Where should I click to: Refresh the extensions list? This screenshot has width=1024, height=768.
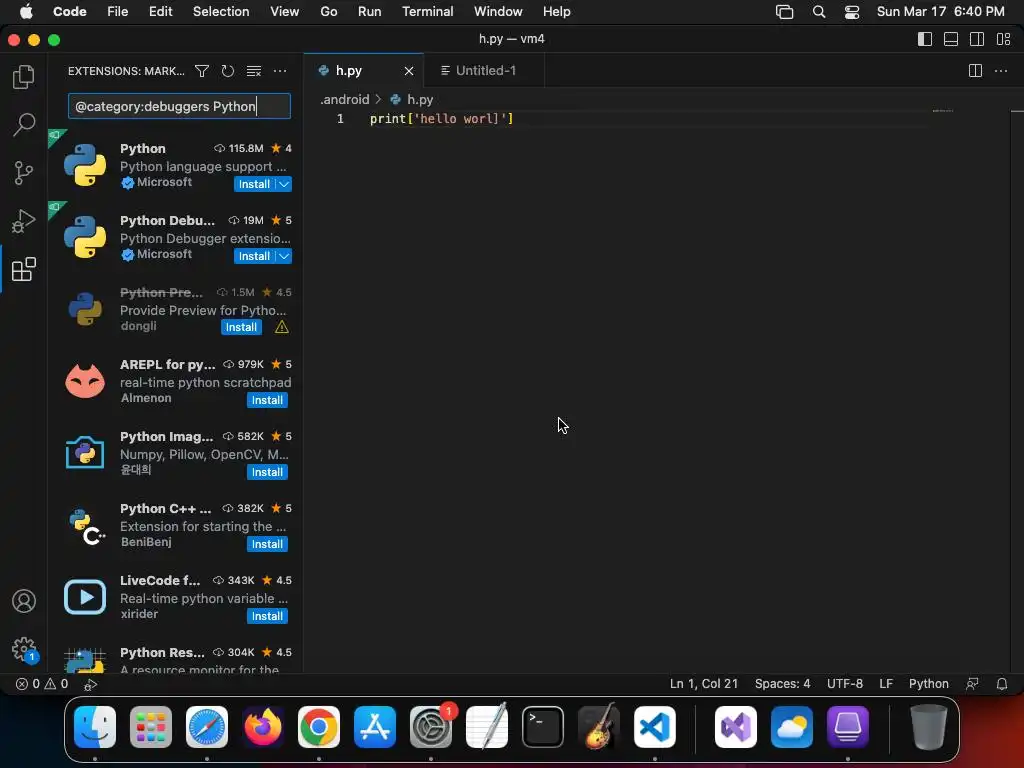point(227,71)
